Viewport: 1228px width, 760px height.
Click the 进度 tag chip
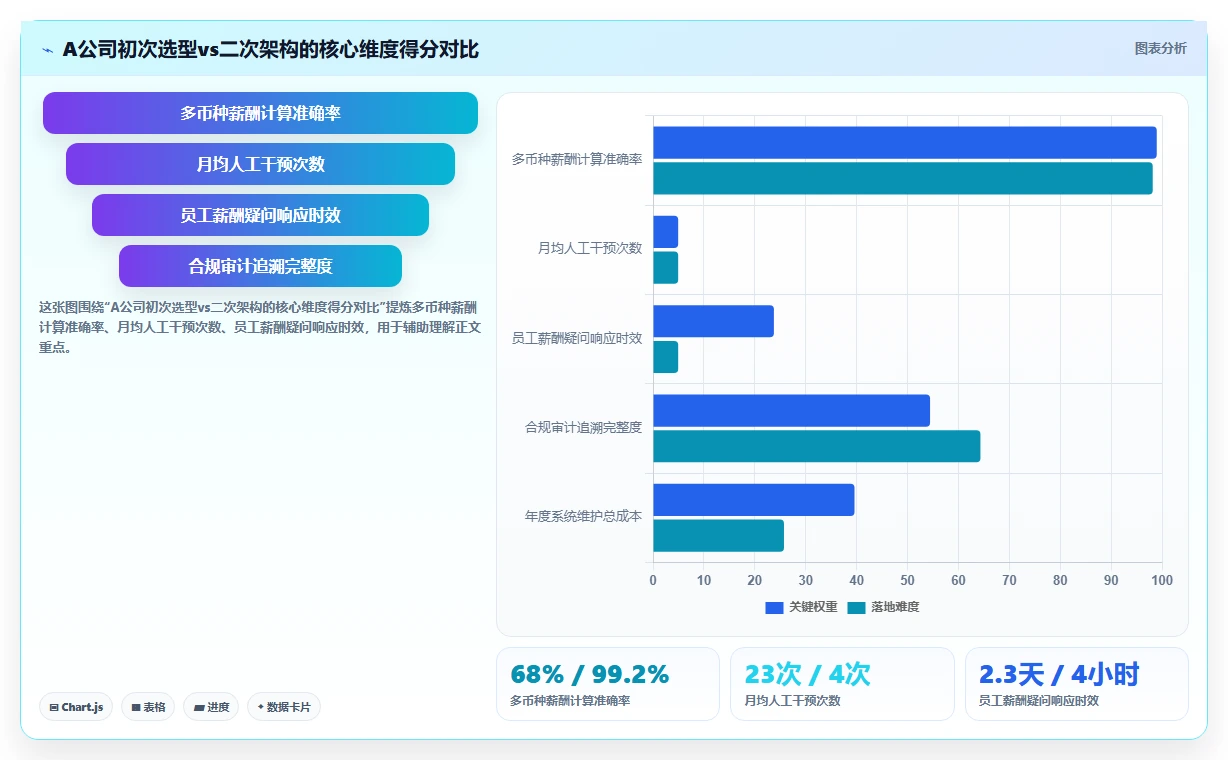point(211,707)
